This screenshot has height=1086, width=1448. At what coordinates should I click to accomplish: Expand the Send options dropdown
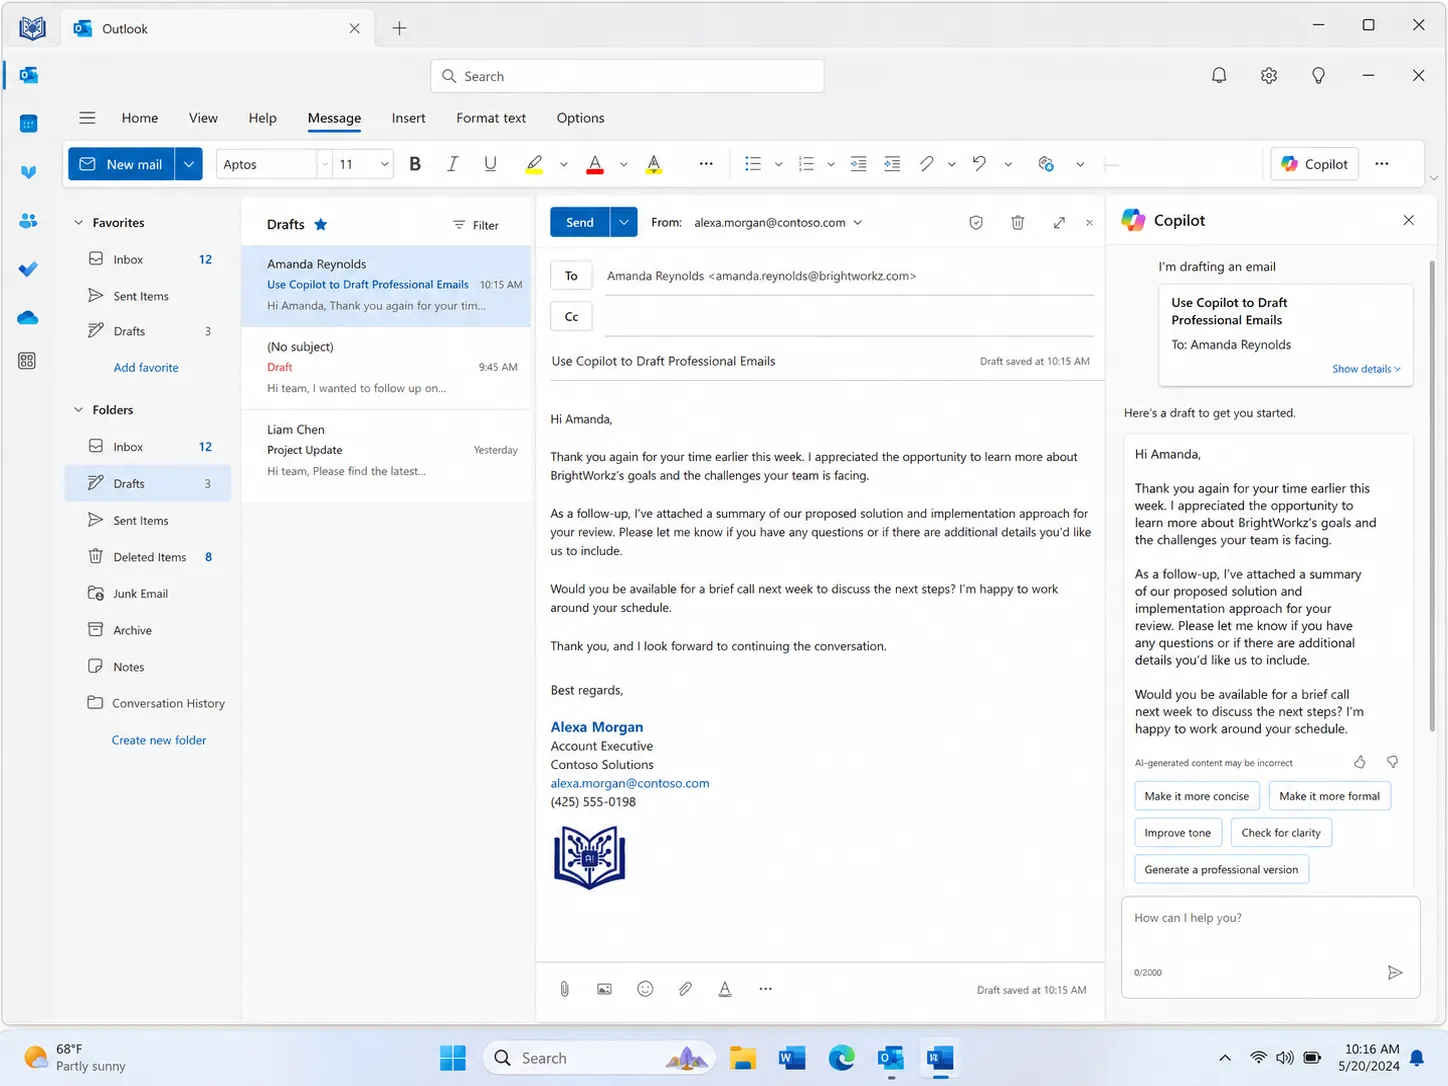(623, 222)
